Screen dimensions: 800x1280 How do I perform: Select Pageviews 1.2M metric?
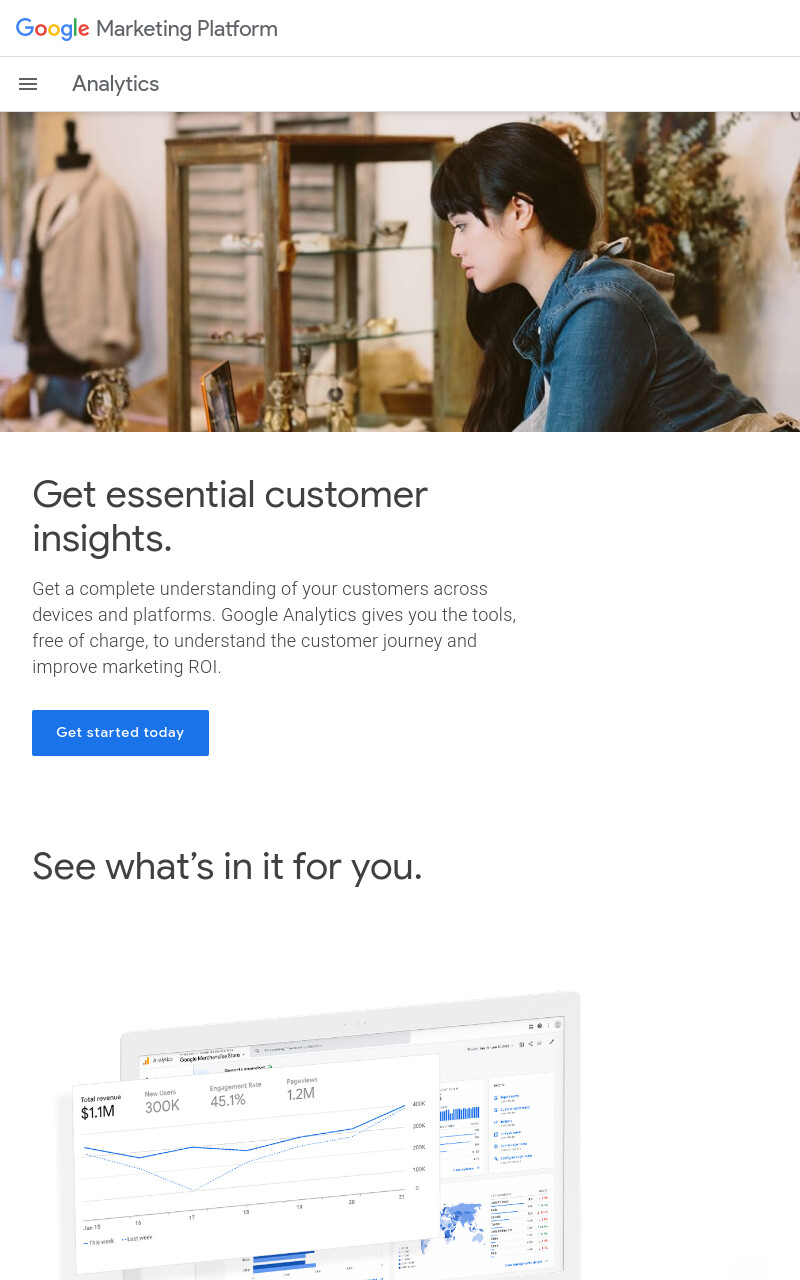[x=301, y=1088]
